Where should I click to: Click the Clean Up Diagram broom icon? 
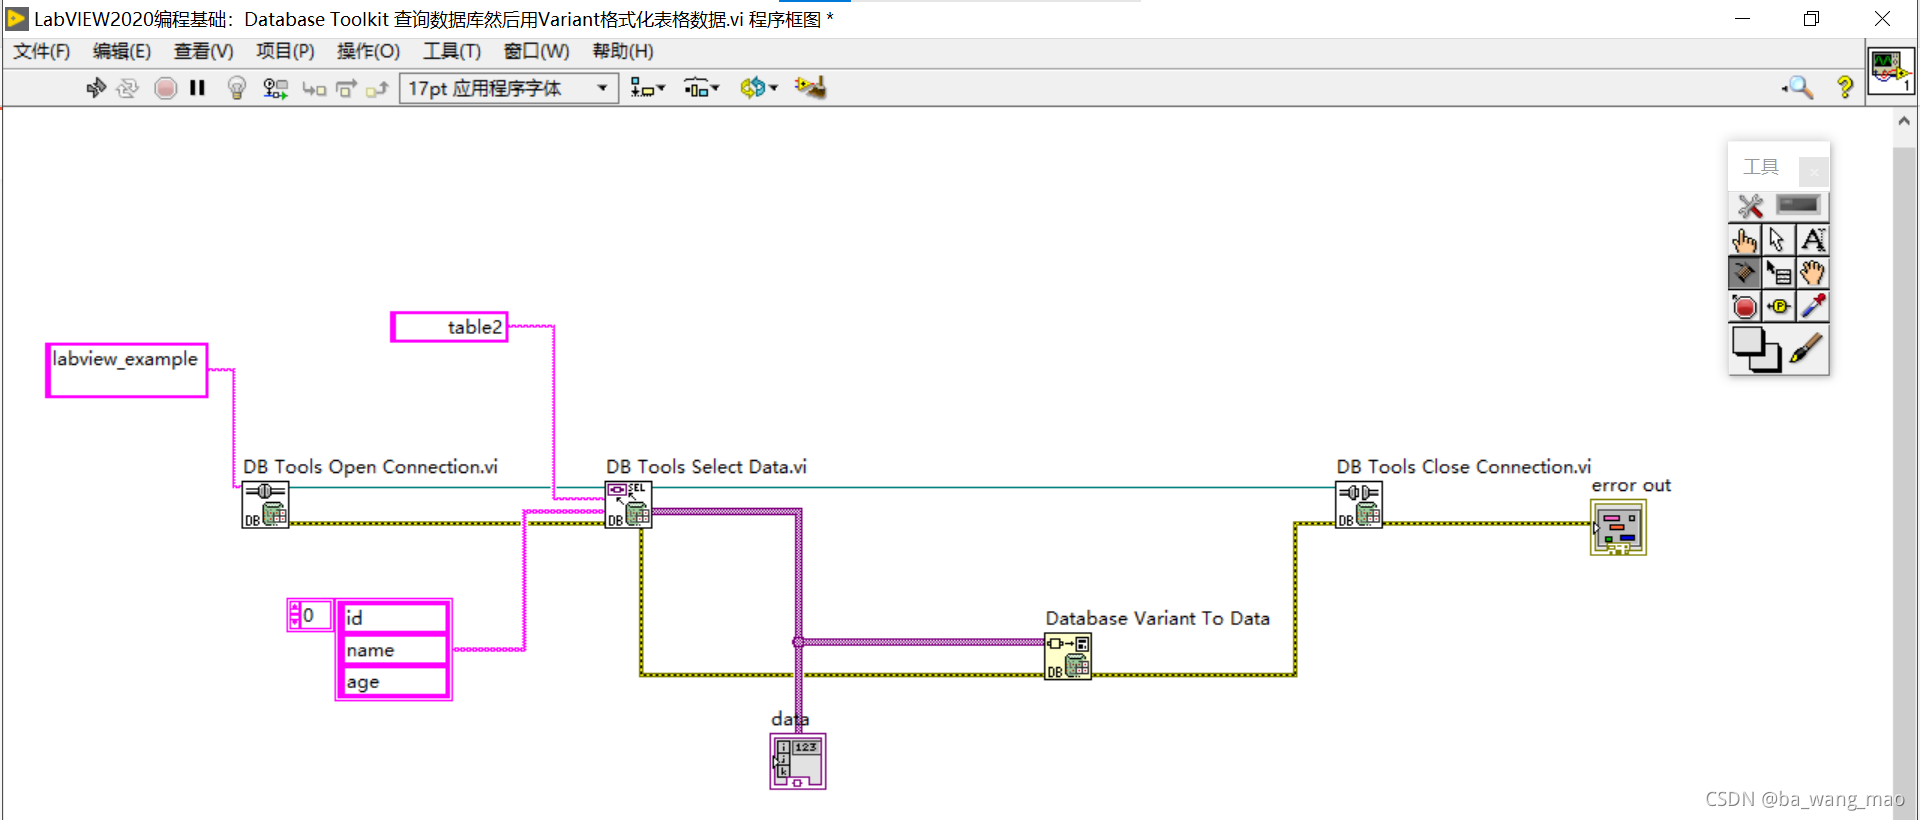(810, 88)
